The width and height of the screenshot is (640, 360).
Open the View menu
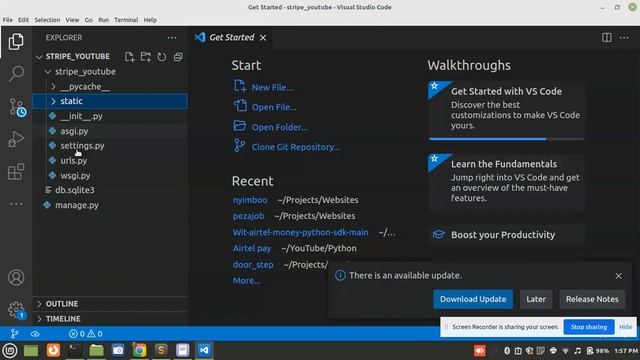(x=72, y=20)
